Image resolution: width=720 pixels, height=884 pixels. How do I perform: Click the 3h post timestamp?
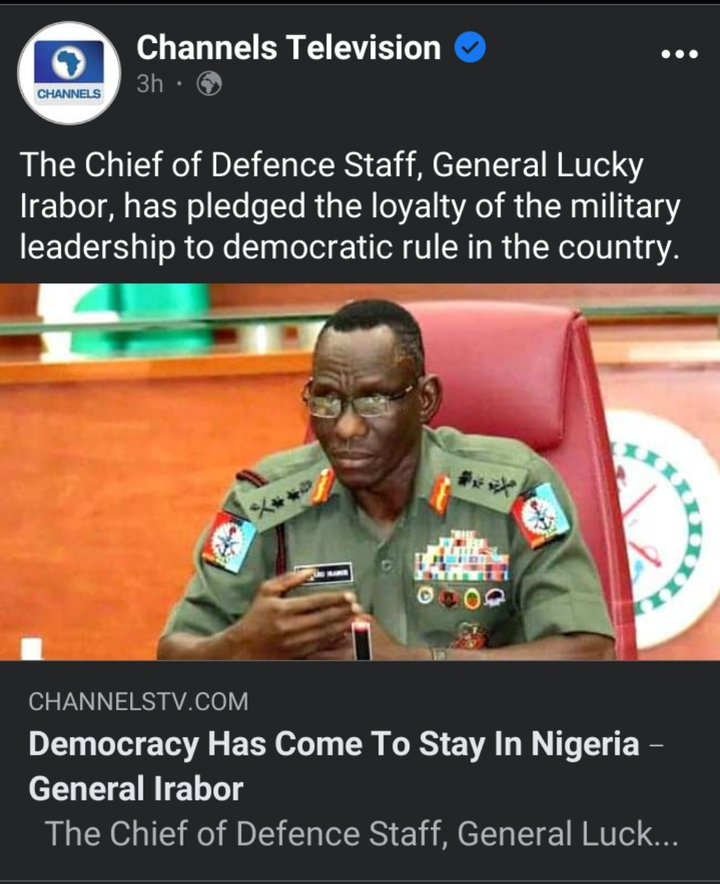pos(149,84)
